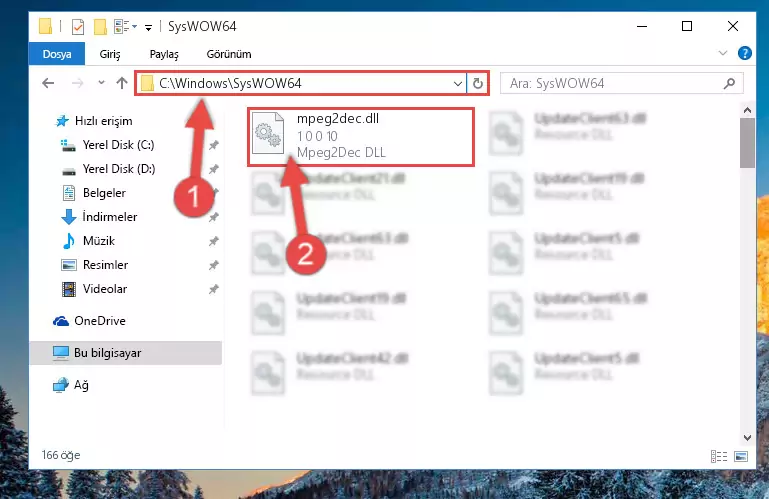
Task: Click the search magnifier icon
Action: point(729,83)
